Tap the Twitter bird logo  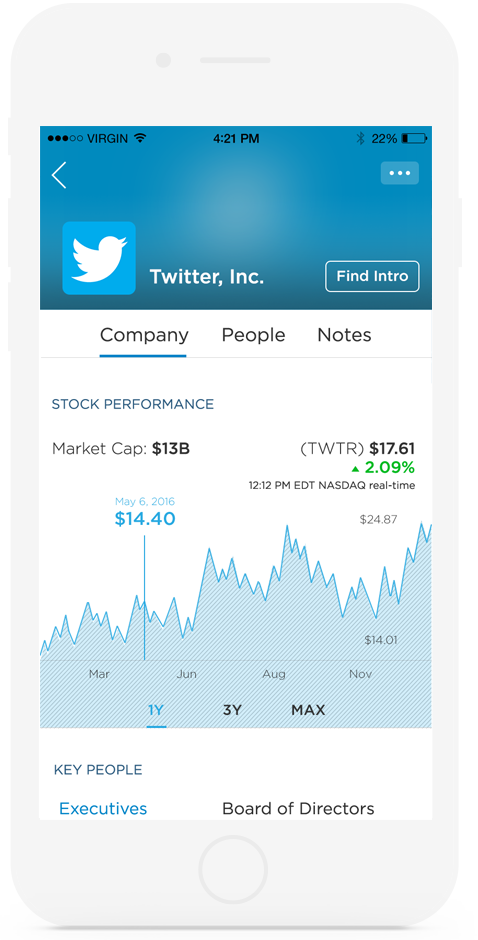click(x=99, y=258)
